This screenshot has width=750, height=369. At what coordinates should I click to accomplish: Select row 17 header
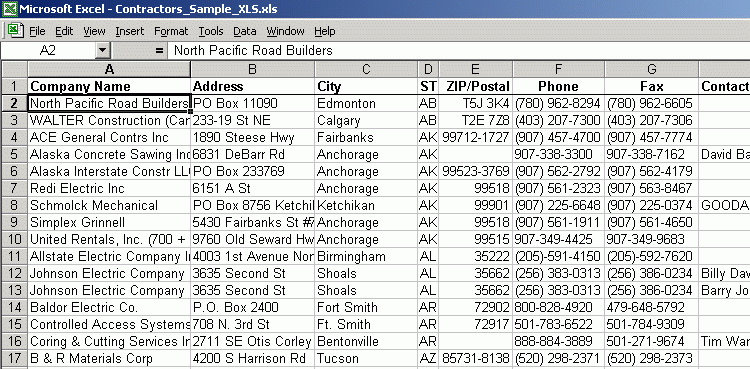point(14,358)
